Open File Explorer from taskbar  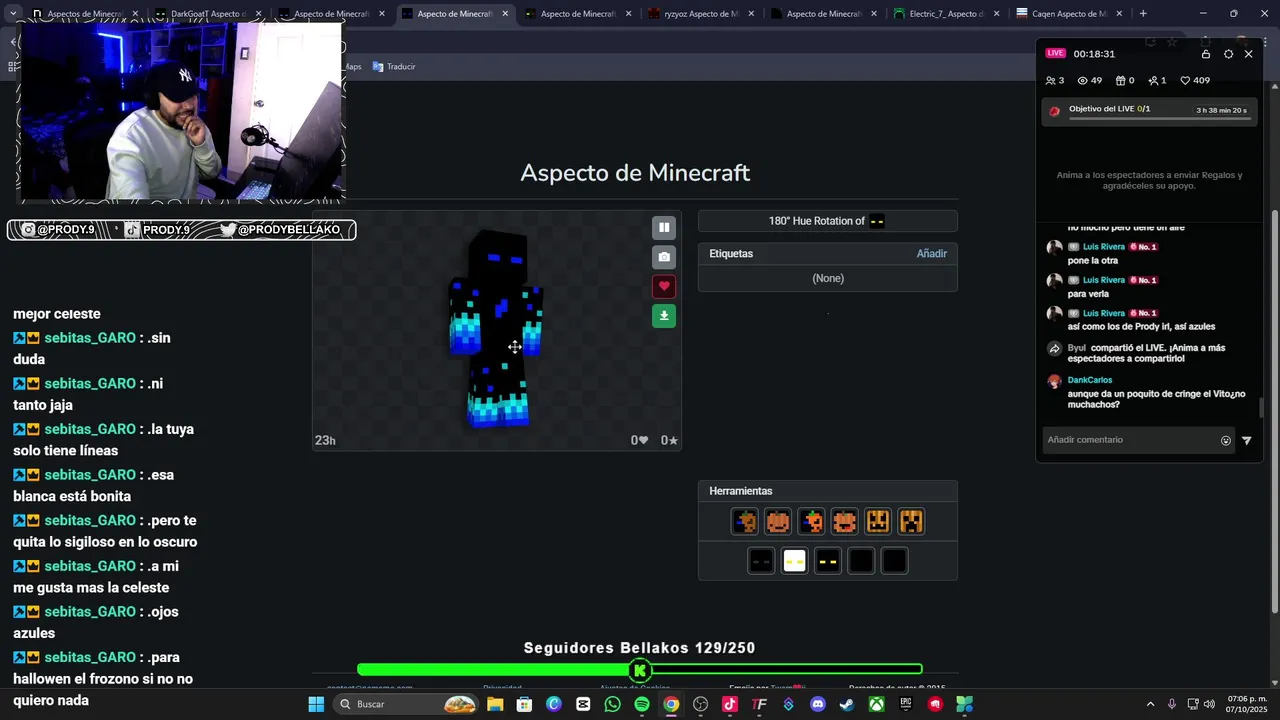tap(495, 704)
